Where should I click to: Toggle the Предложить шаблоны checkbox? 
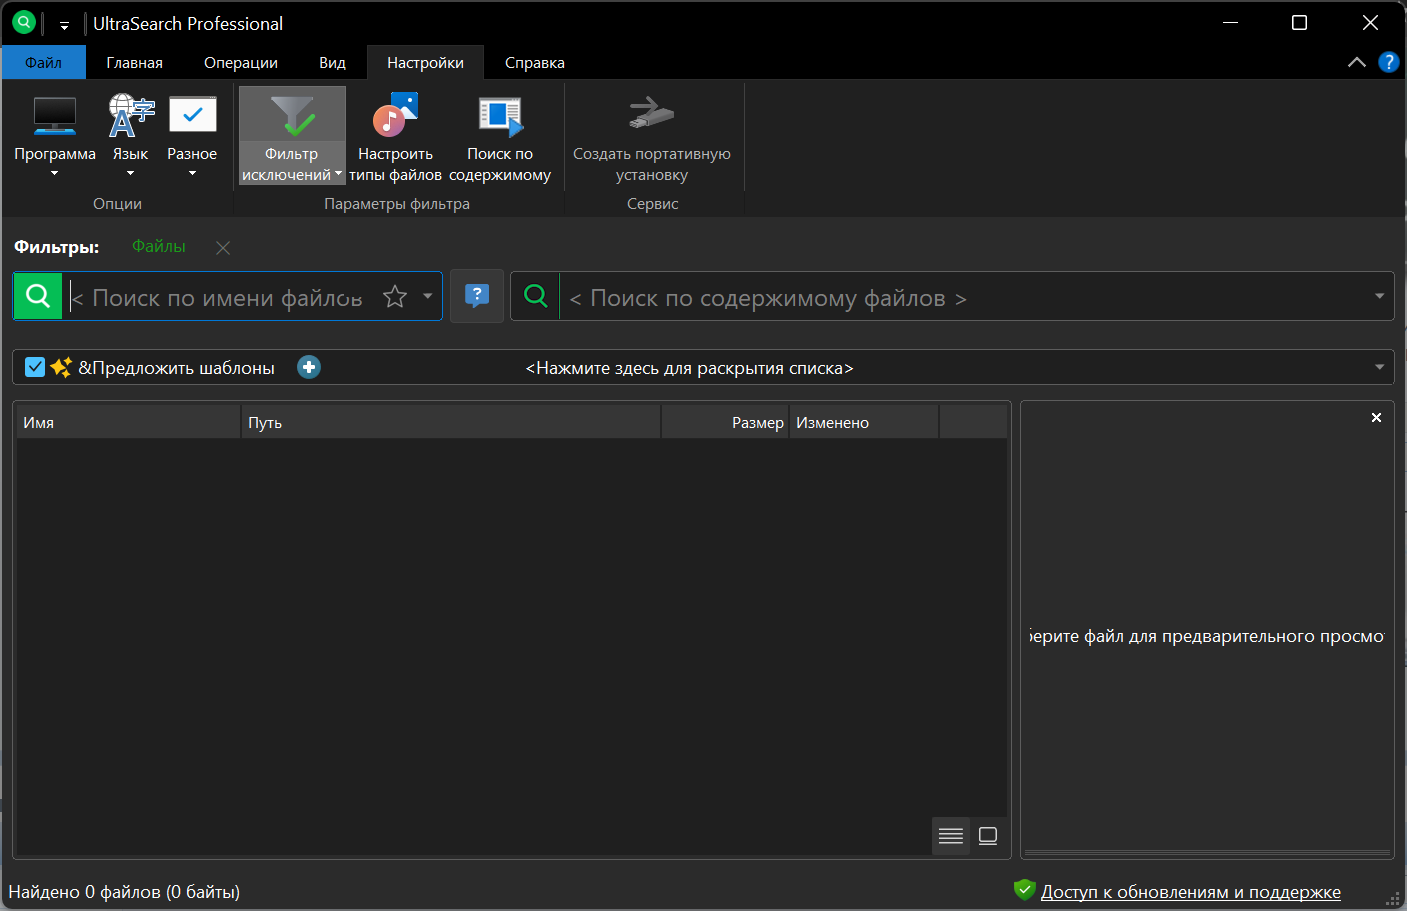[x=35, y=367]
